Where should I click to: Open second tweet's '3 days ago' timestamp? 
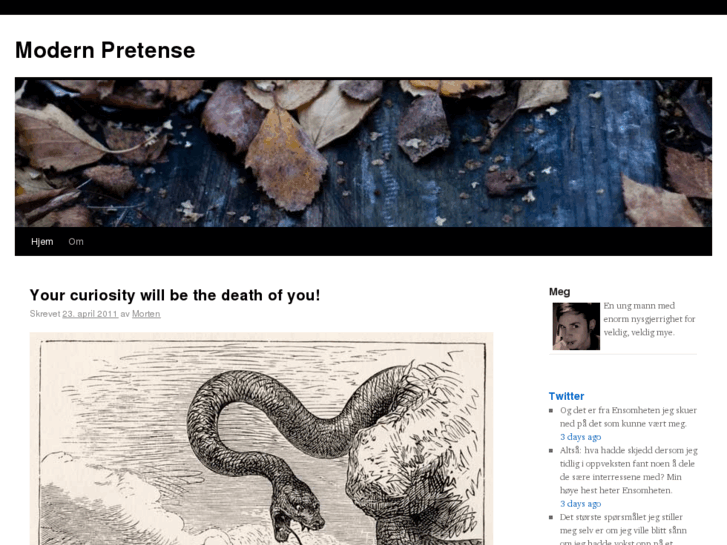580,504
